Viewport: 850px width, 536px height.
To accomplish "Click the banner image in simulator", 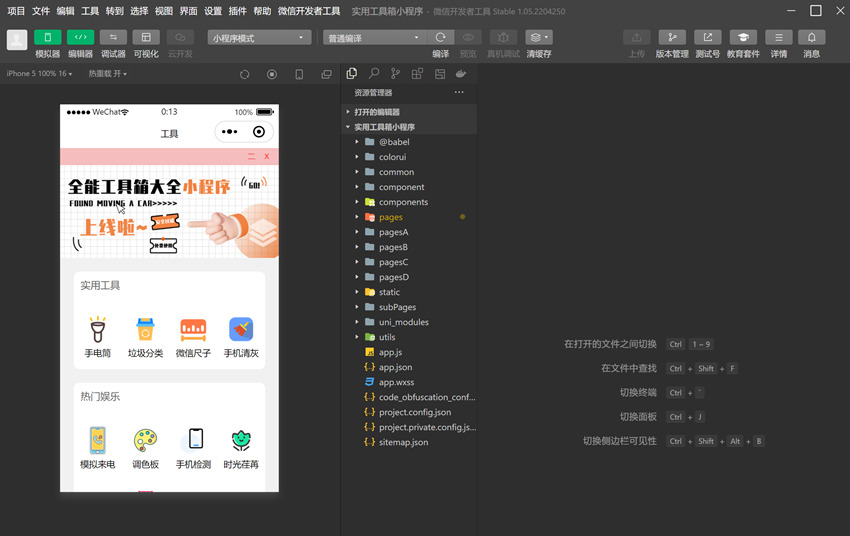I will coord(170,211).
